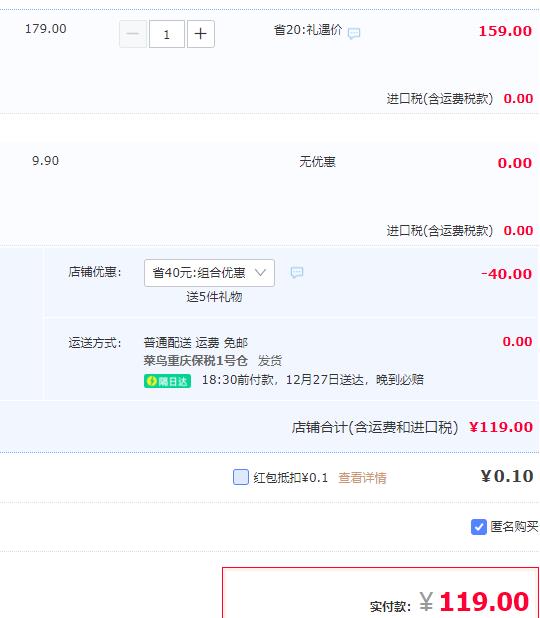Increase quantity with the plus button
Viewport: 540px width, 618px height.
[201, 34]
